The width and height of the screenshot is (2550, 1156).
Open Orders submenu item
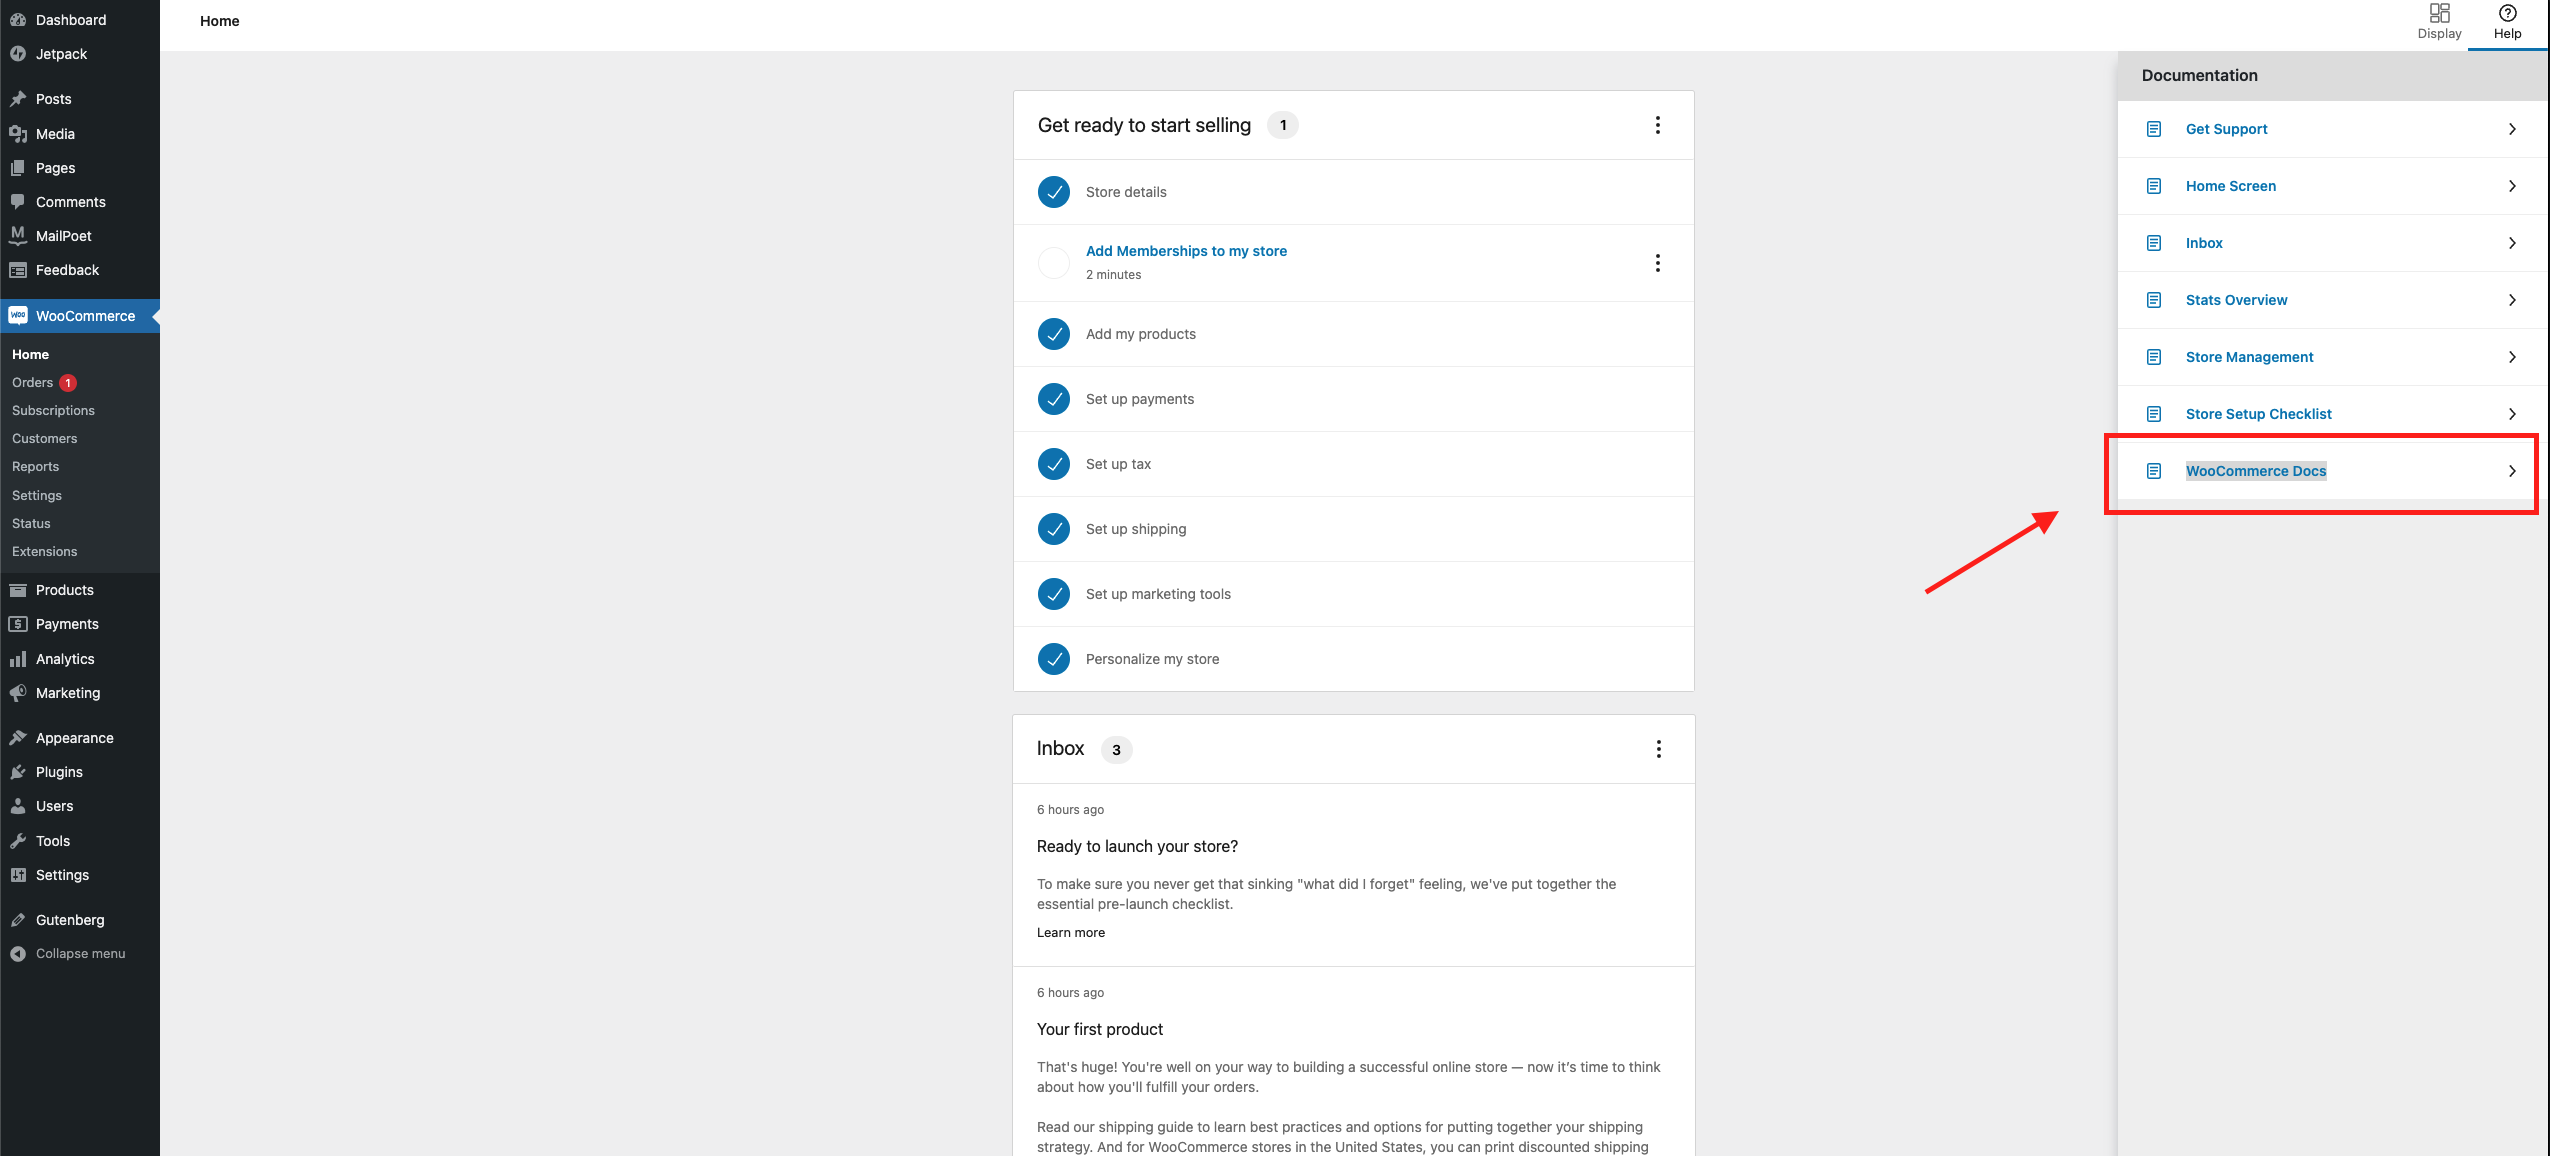pos(32,383)
